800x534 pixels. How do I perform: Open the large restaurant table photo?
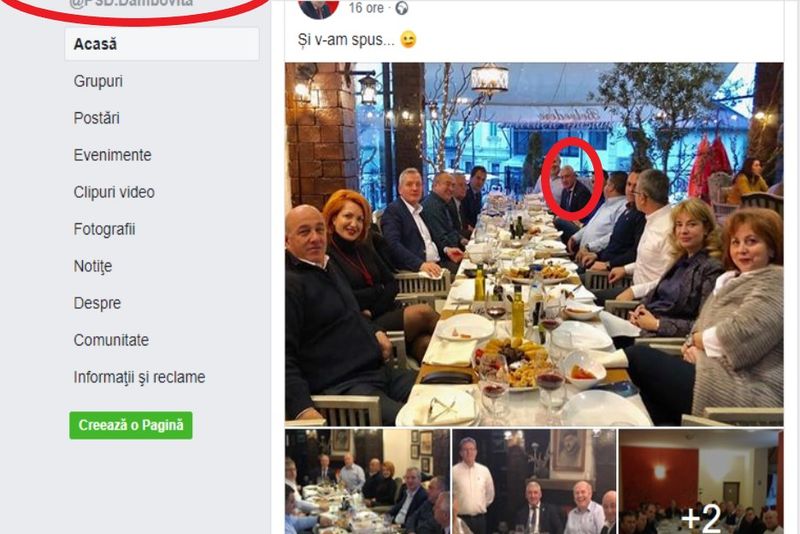533,244
